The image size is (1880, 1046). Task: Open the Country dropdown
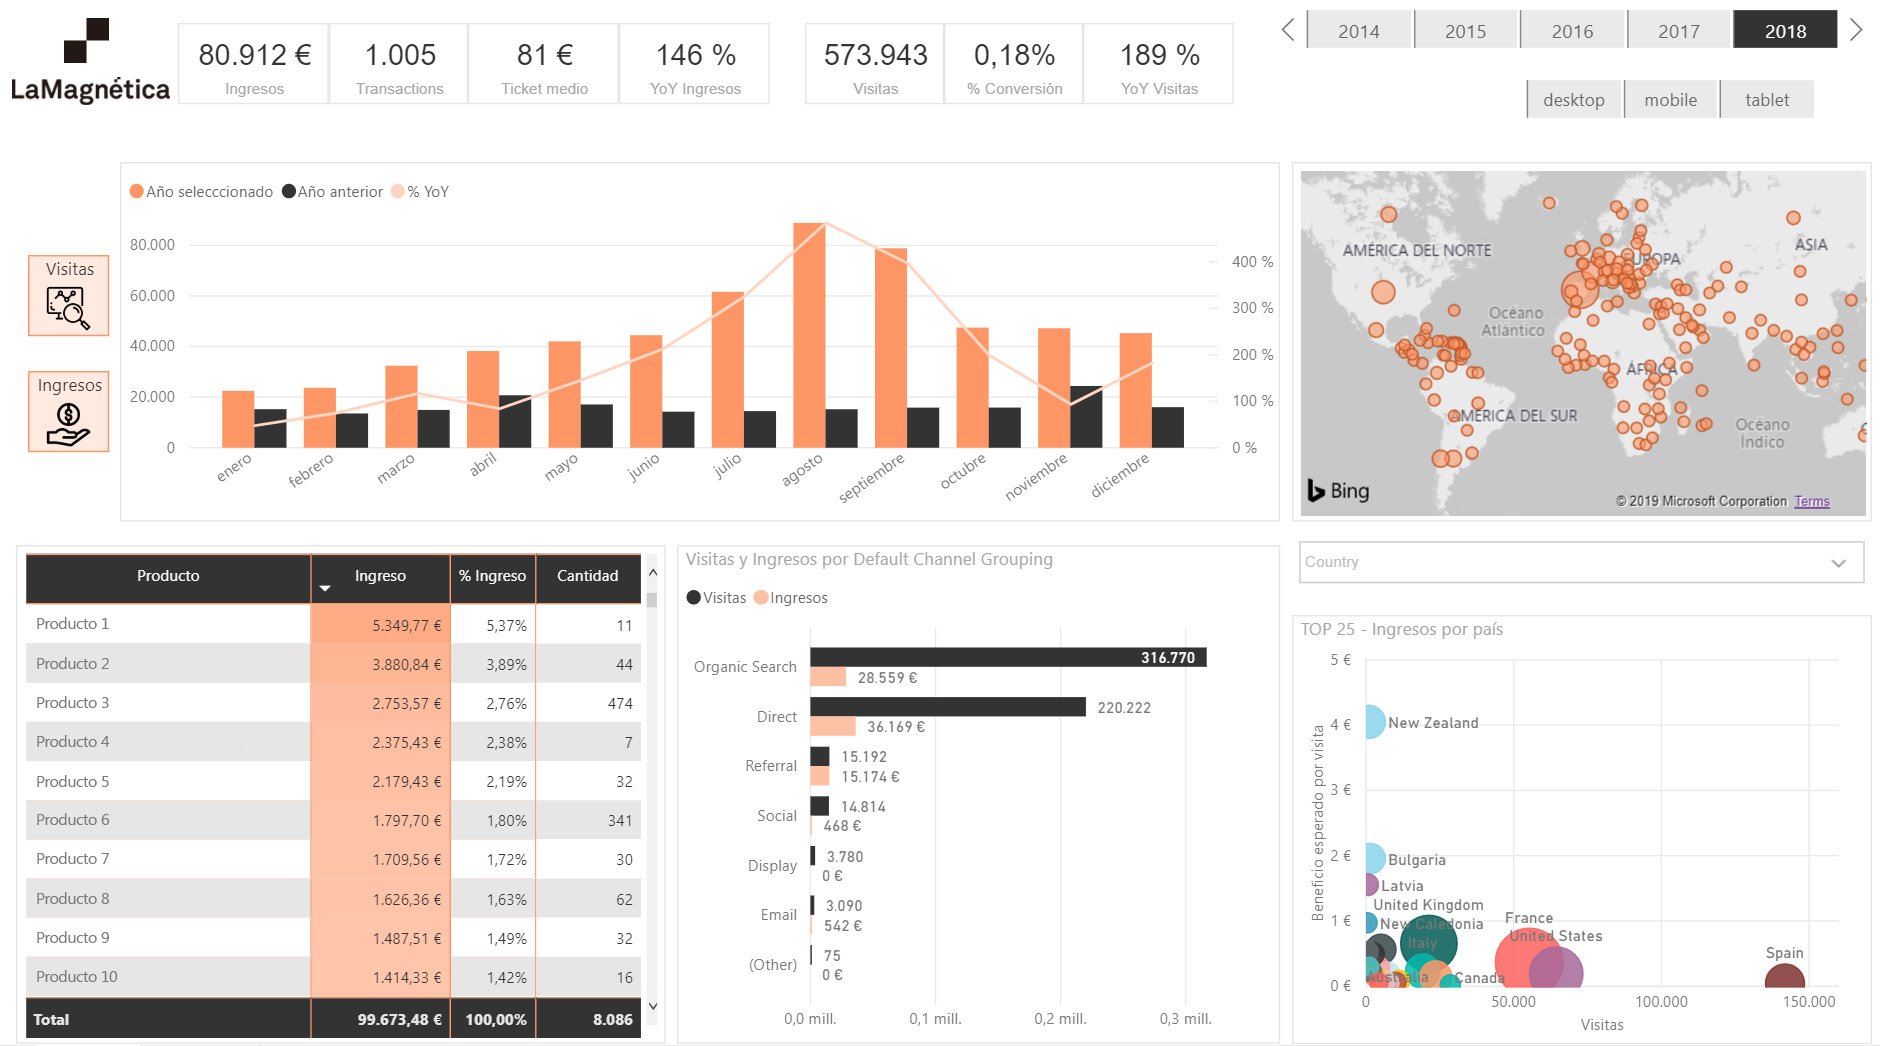(x=1581, y=562)
